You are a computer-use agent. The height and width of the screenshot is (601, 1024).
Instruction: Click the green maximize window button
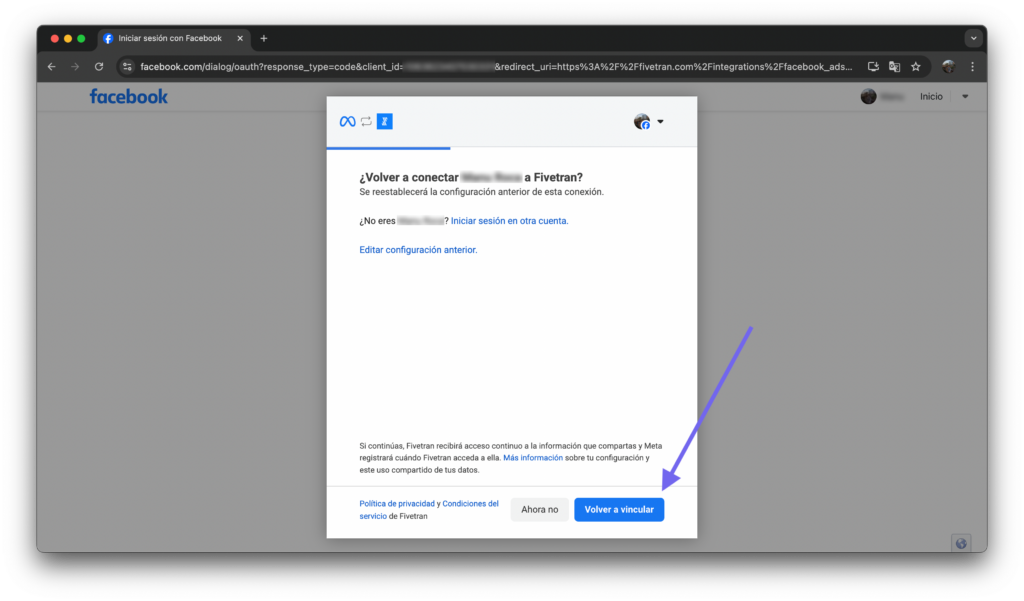[x=81, y=39]
